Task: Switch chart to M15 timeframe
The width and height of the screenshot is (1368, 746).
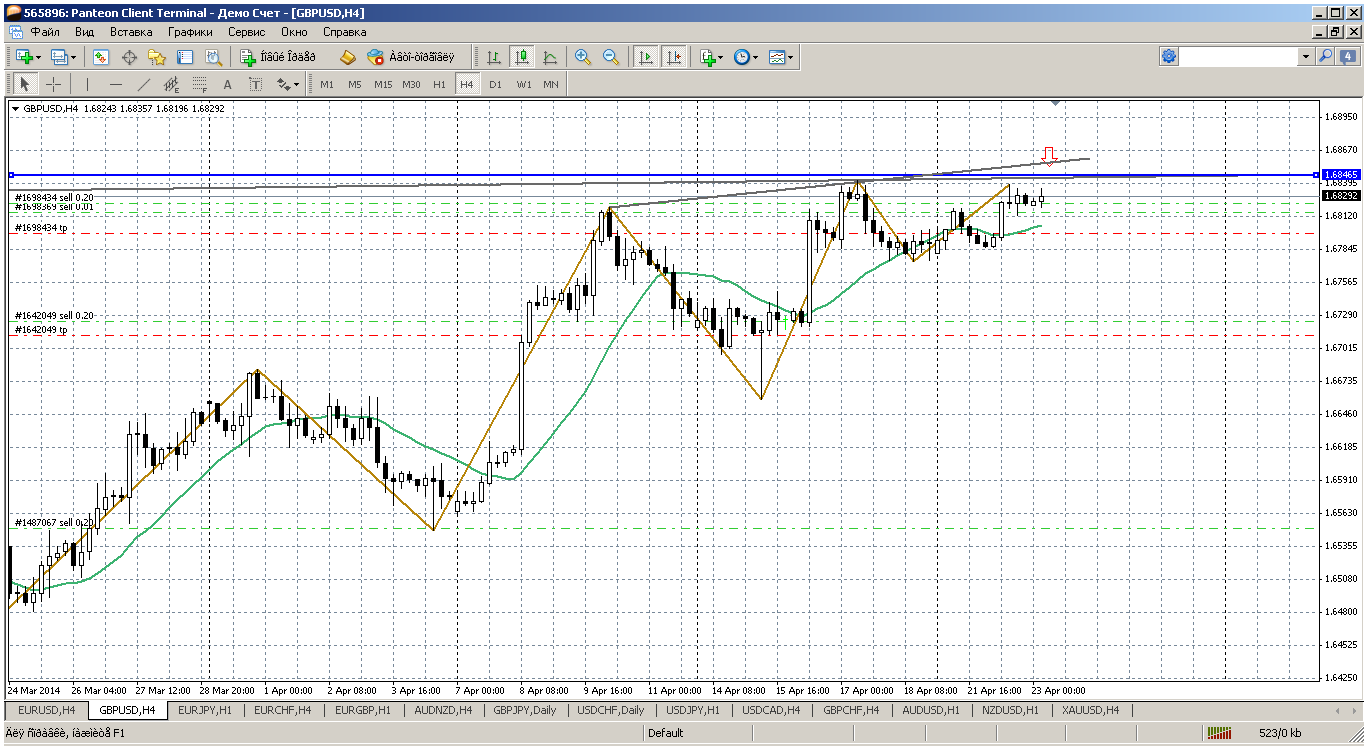Action: click(x=383, y=84)
